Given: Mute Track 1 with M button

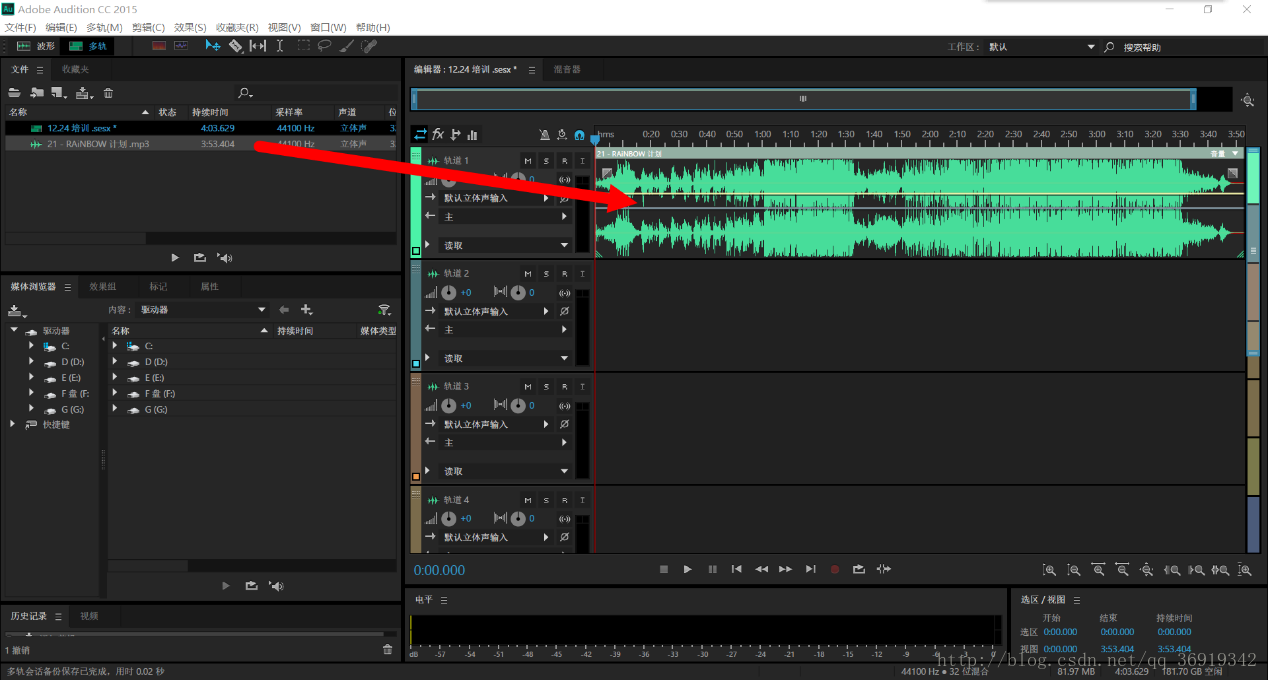Looking at the screenshot, I should coord(528,161).
